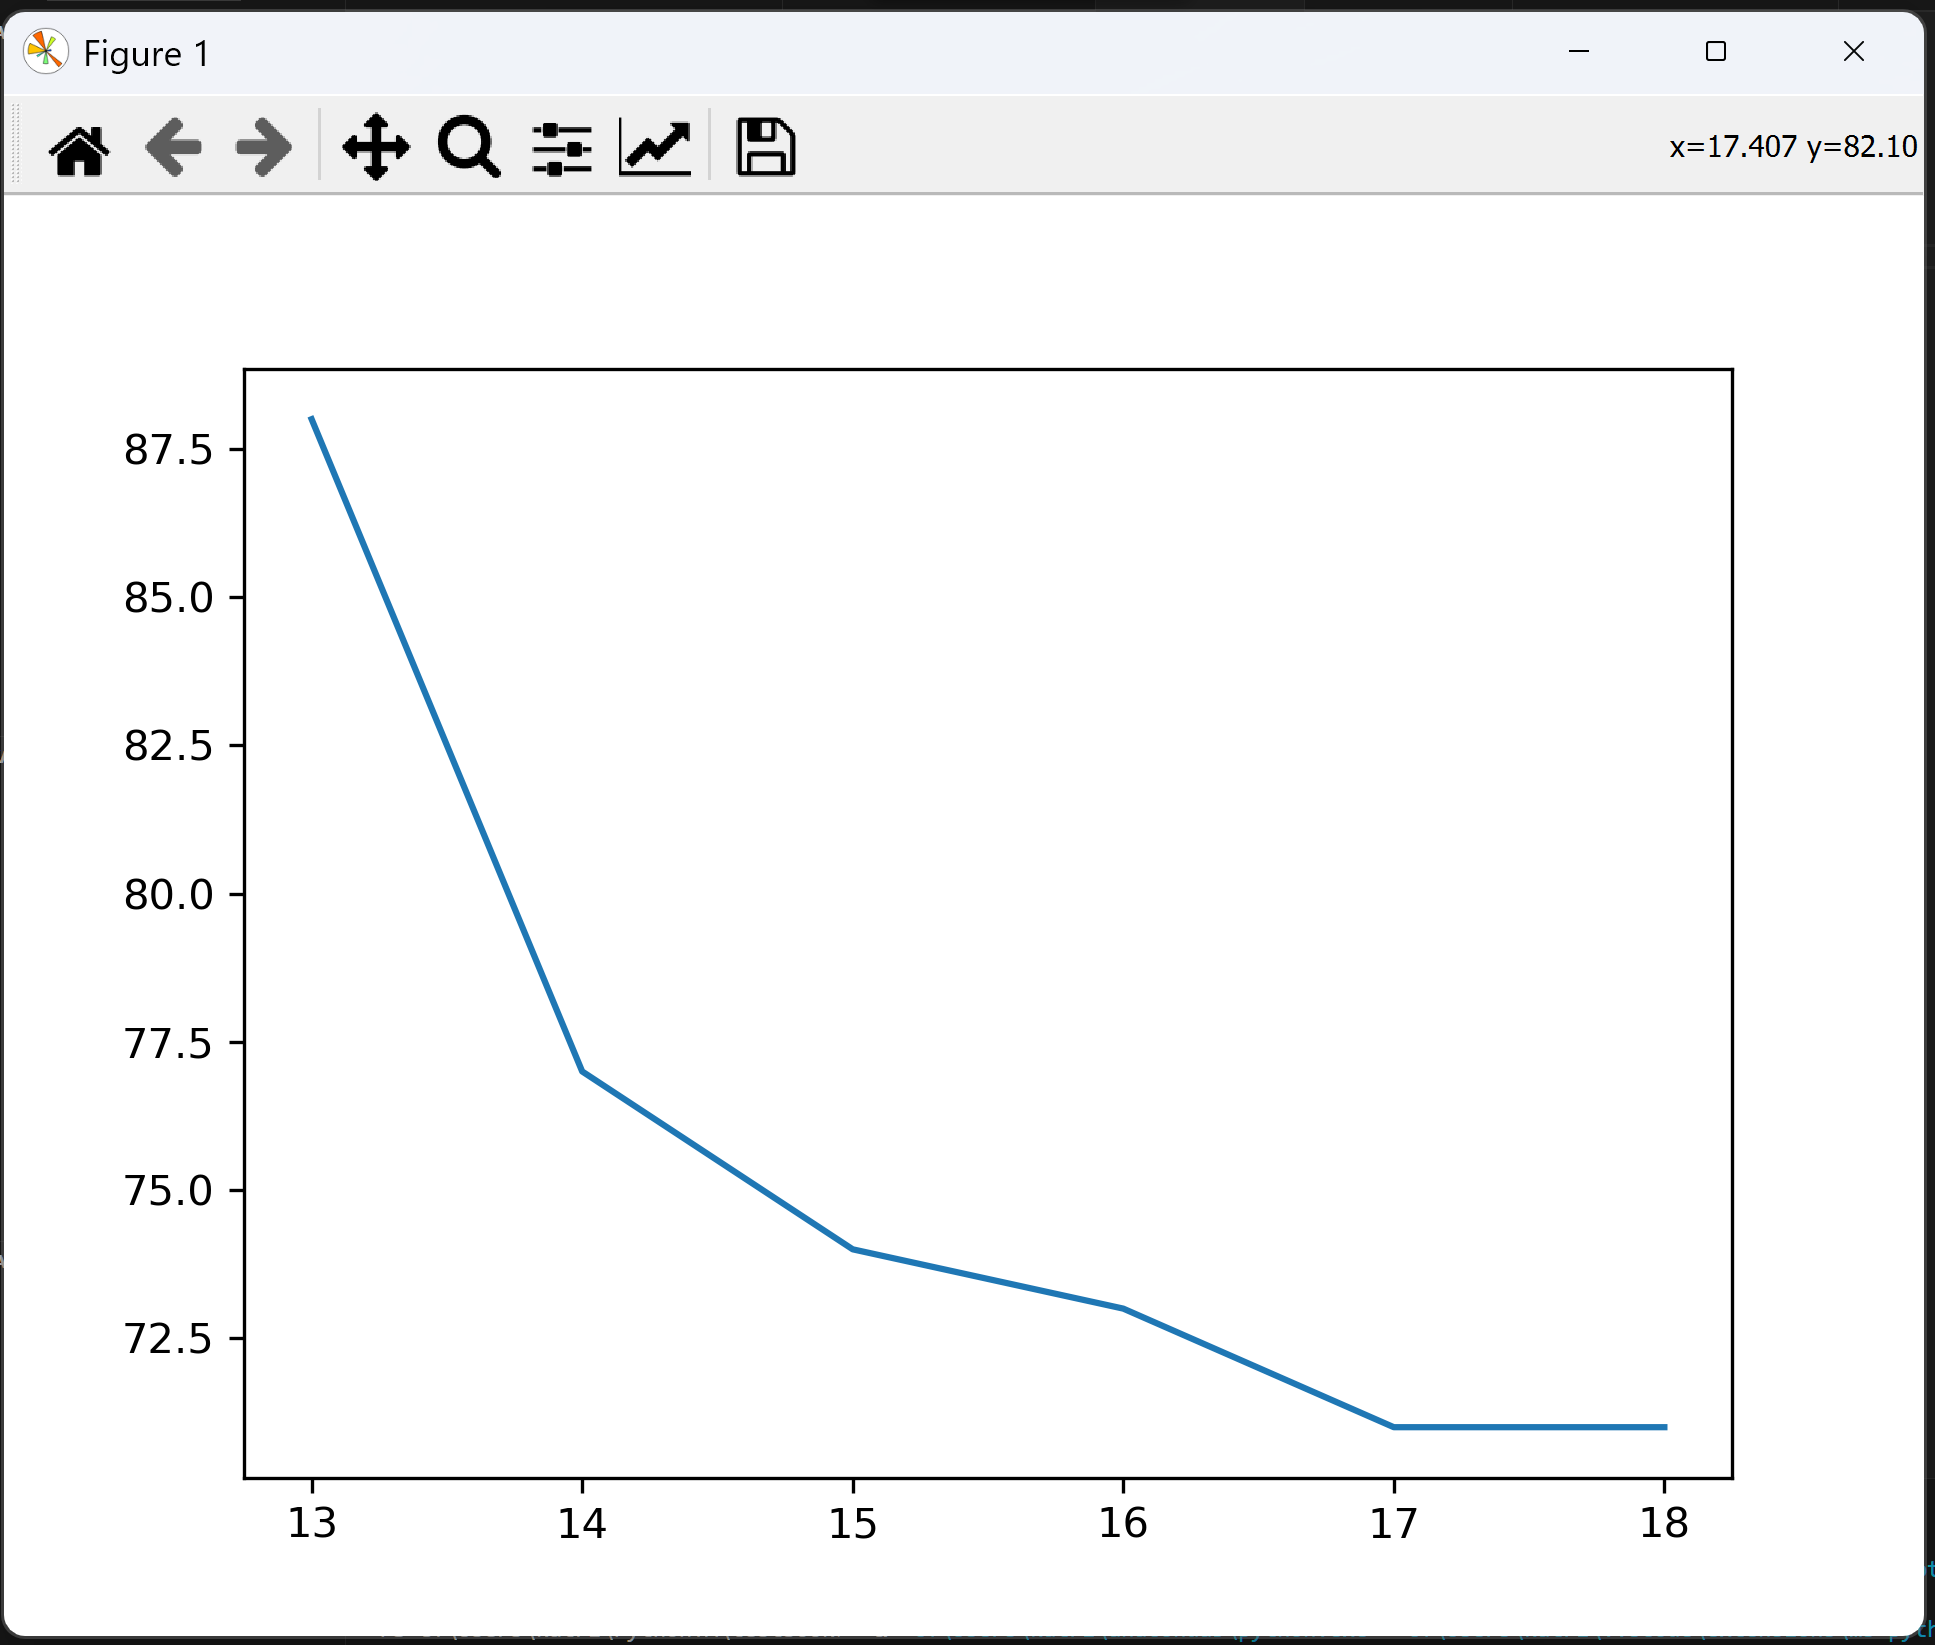
Task: Click the x-axis tick label 15
Action: (852, 1524)
